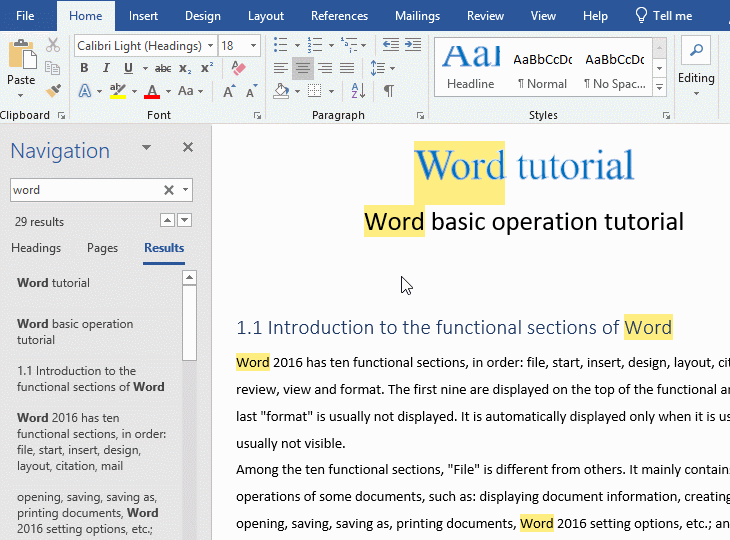Go to previous search result
The width and height of the screenshot is (730, 540).
click(168, 220)
